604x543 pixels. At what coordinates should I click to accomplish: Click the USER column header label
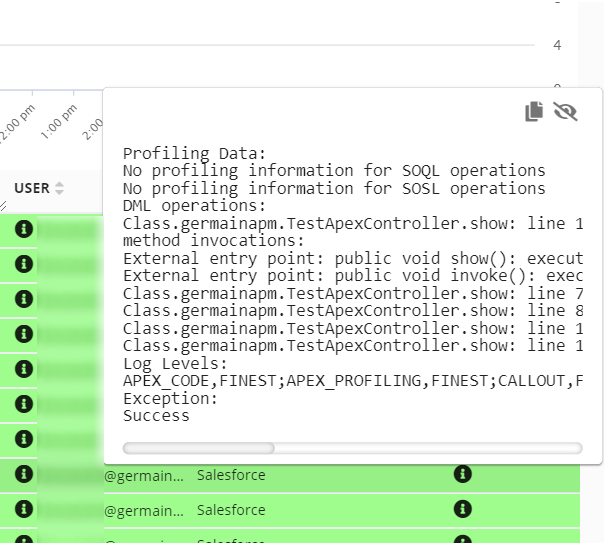(x=31, y=188)
